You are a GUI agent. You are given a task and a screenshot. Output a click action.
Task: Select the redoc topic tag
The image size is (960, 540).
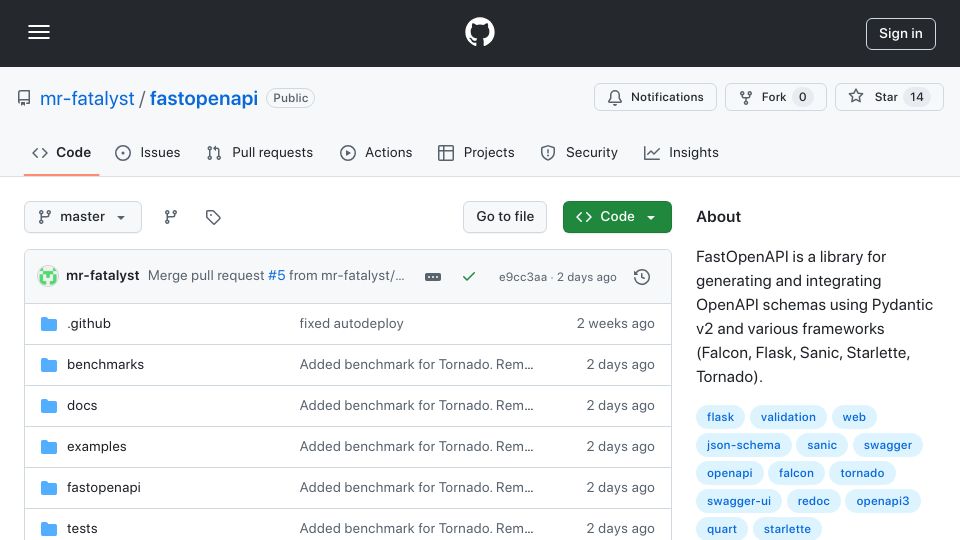click(x=813, y=501)
